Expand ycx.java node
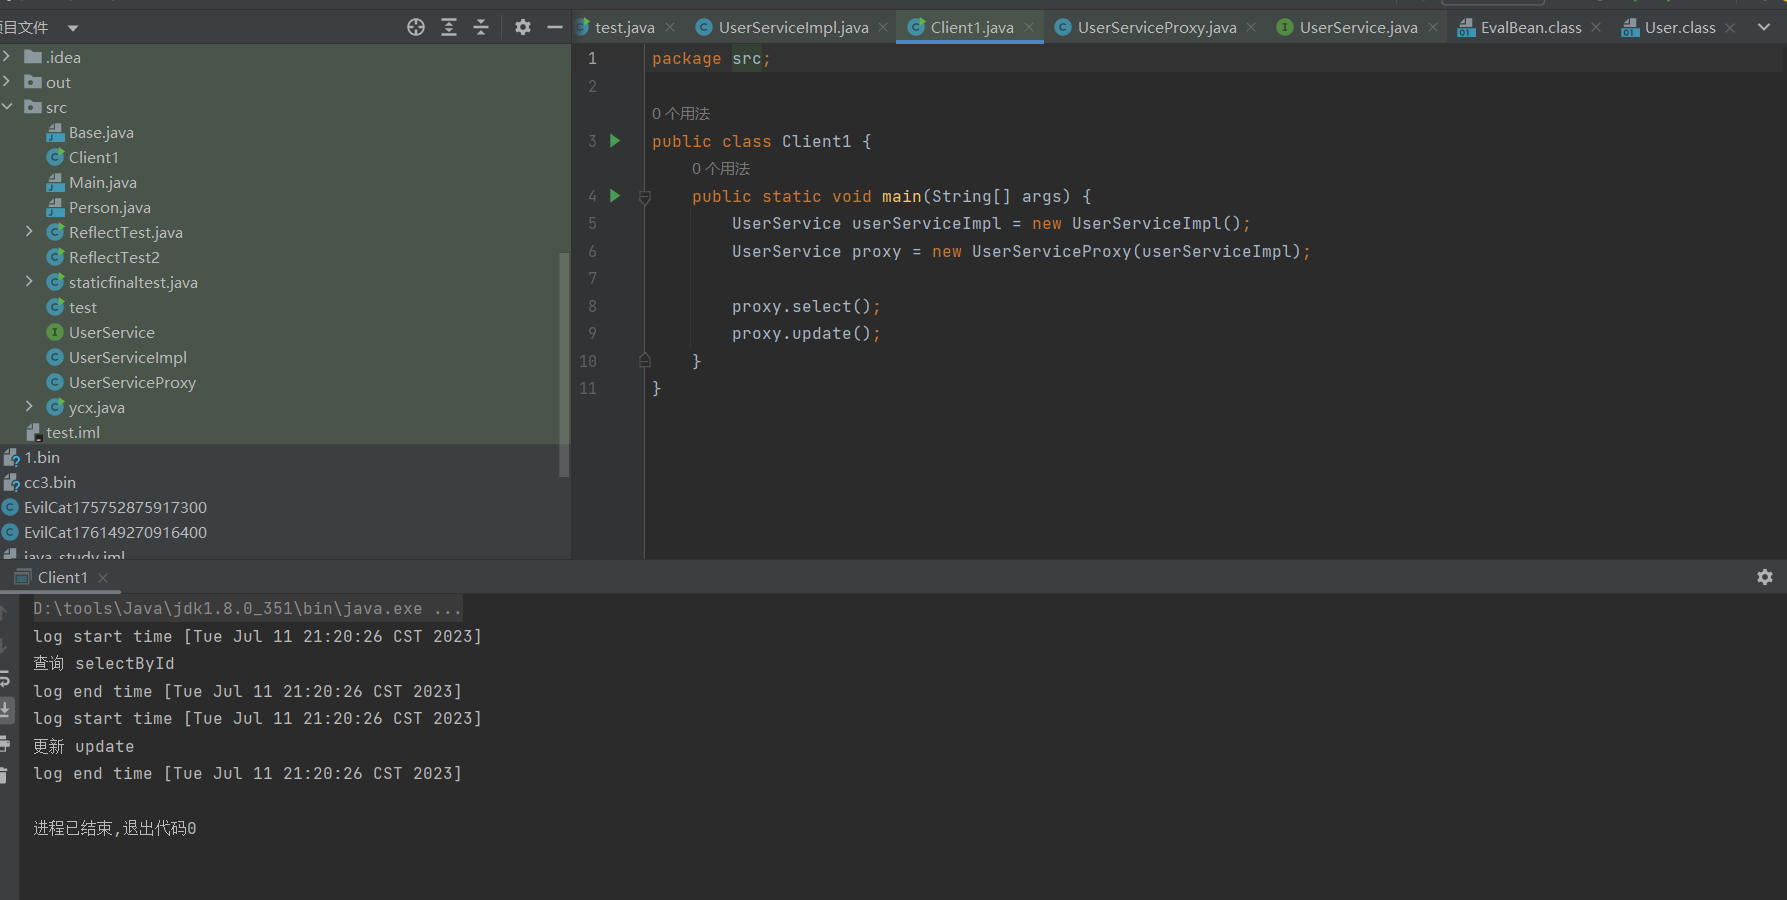This screenshot has width=1787, height=900. [29, 407]
